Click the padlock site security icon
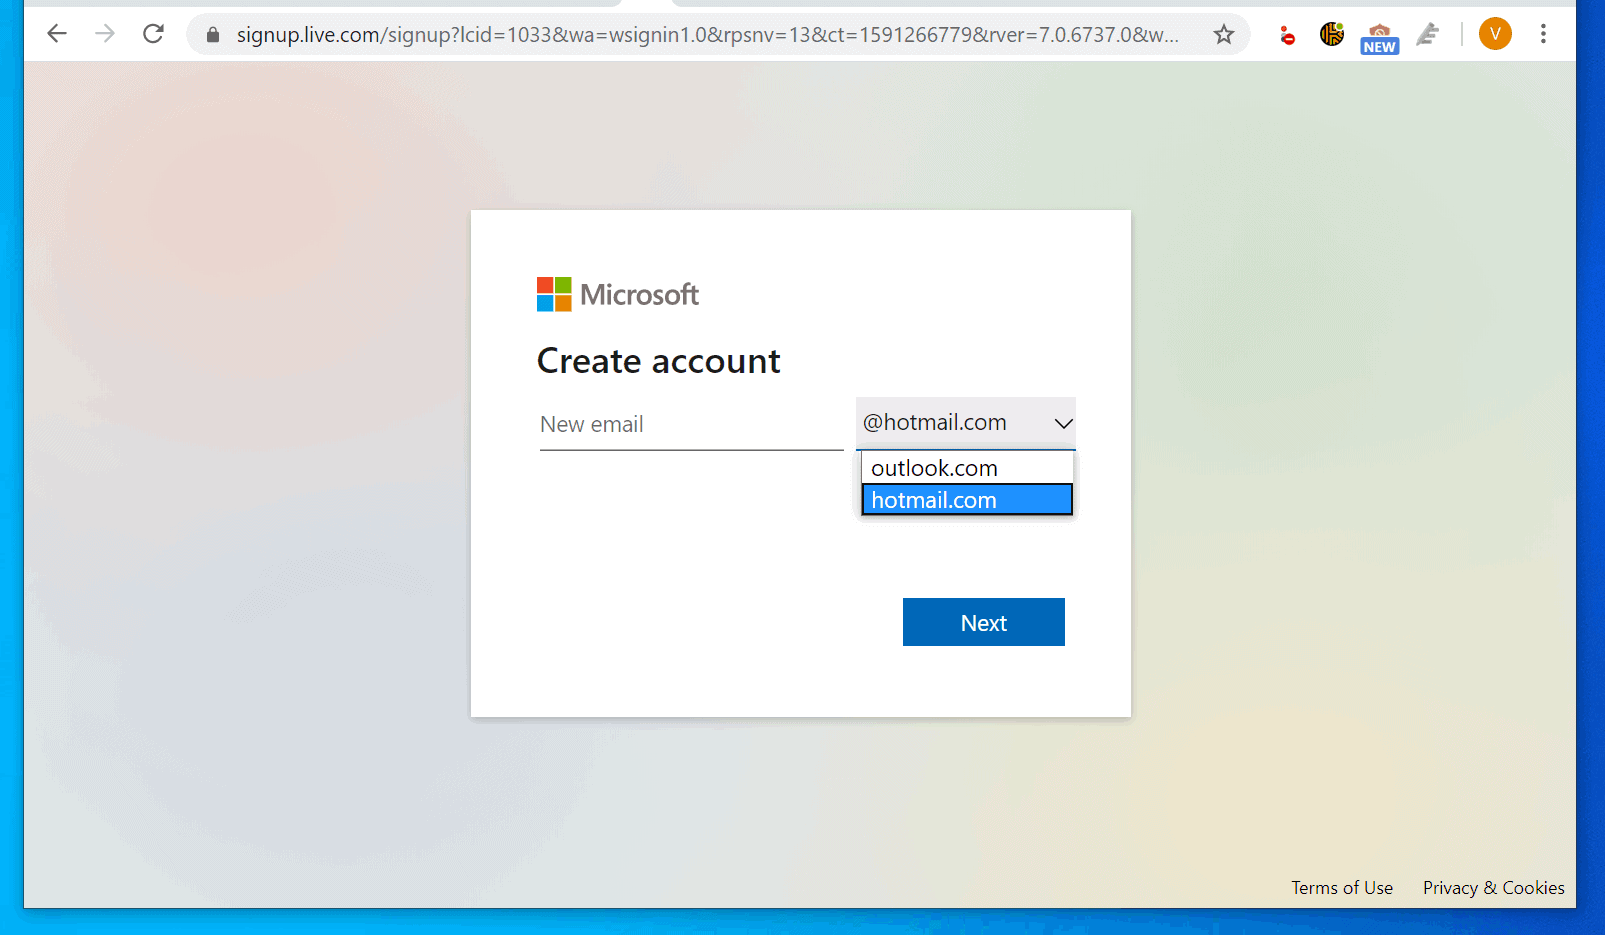The width and height of the screenshot is (1605, 935). click(212, 34)
